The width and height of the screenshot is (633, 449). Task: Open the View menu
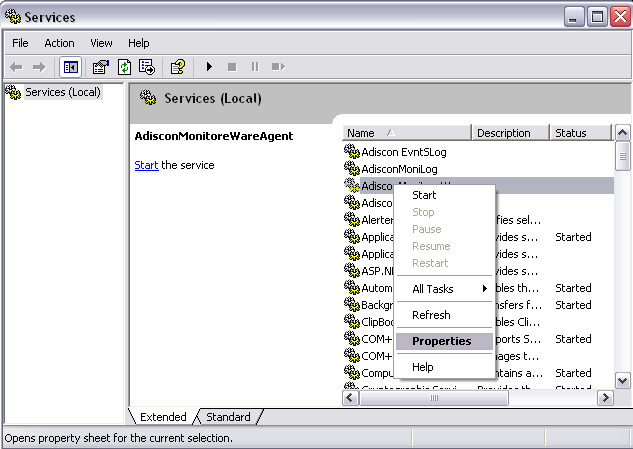[x=101, y=43]
